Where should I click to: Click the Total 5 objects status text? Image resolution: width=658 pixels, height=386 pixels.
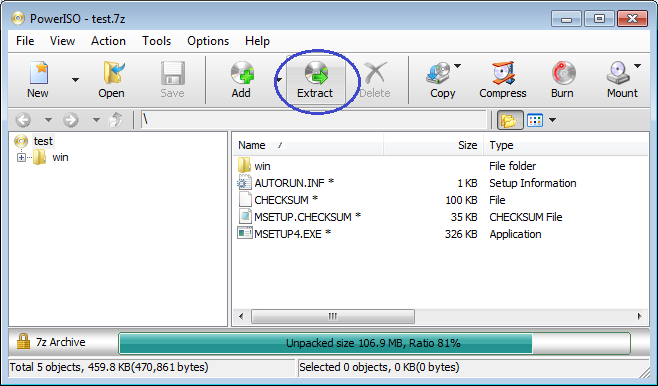[x=109, y=368]
